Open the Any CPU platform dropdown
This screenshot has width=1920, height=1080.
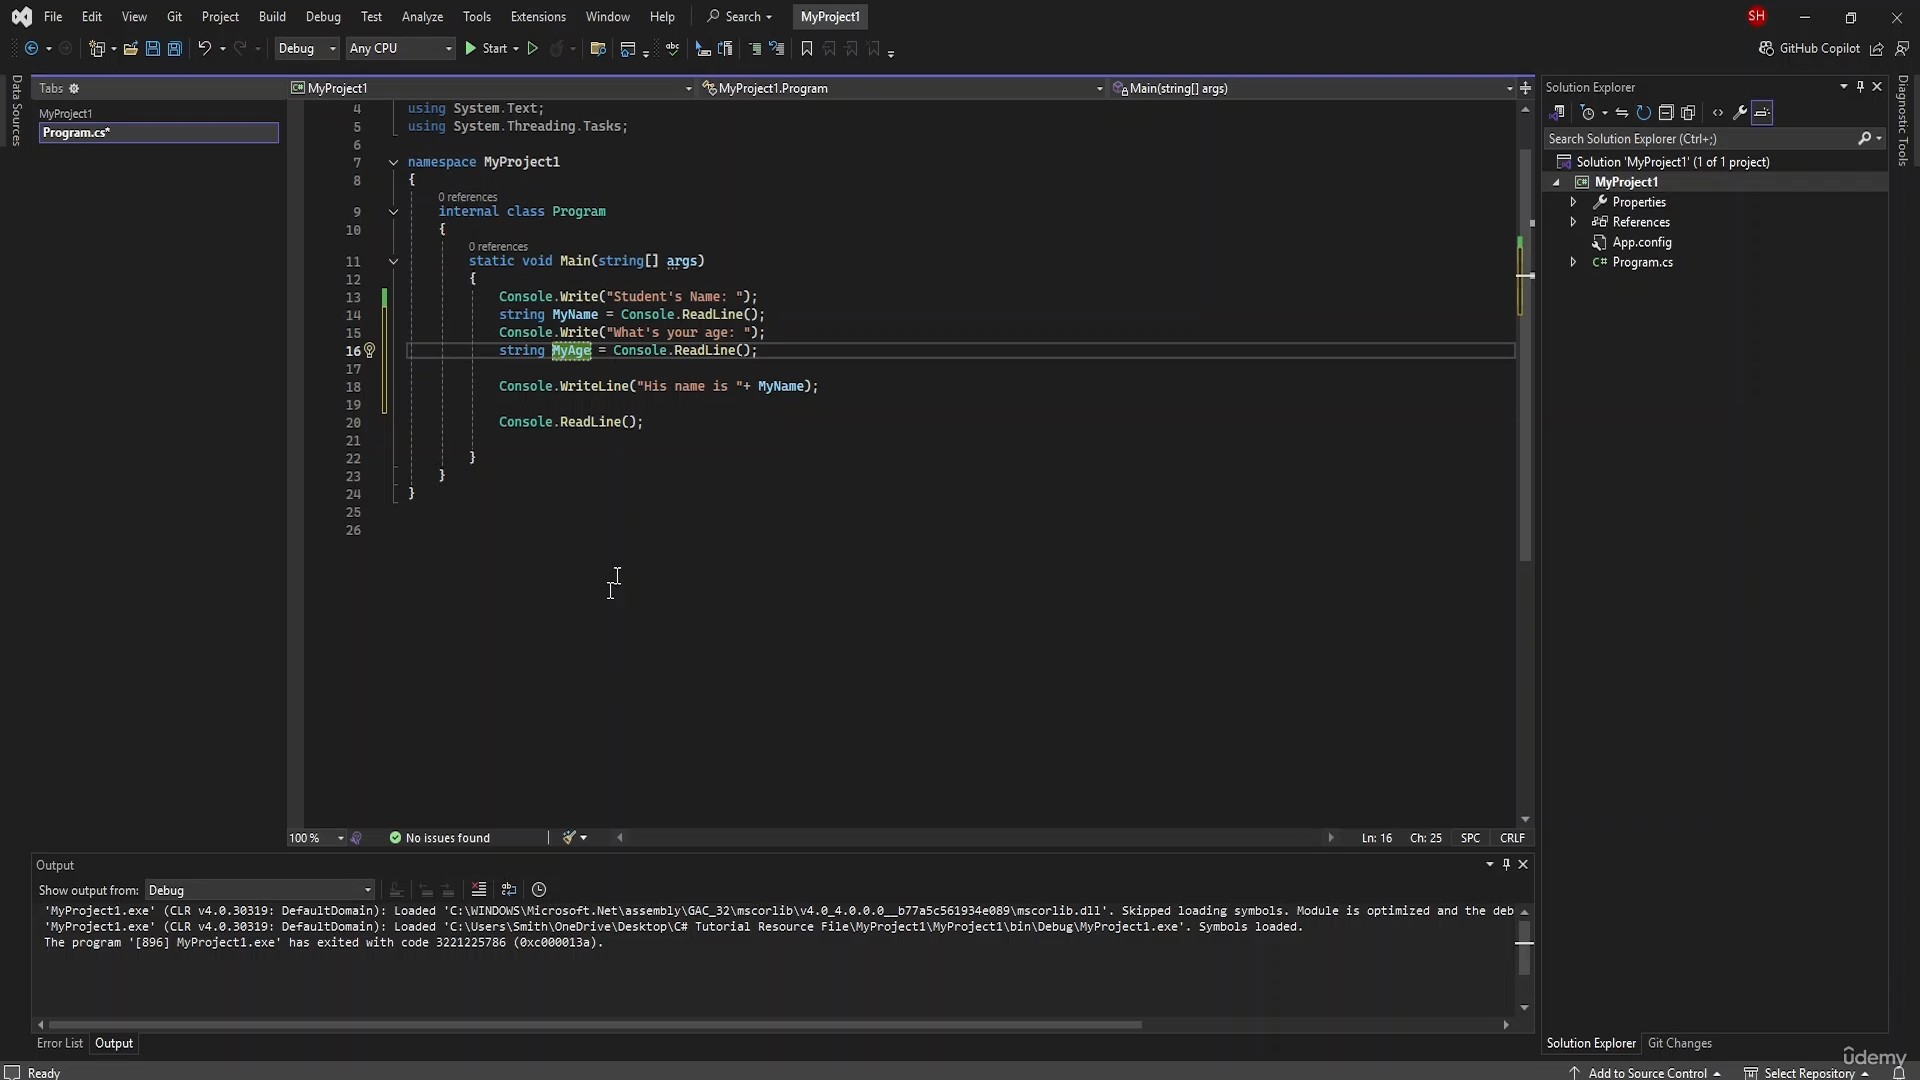tap(400, 48)
